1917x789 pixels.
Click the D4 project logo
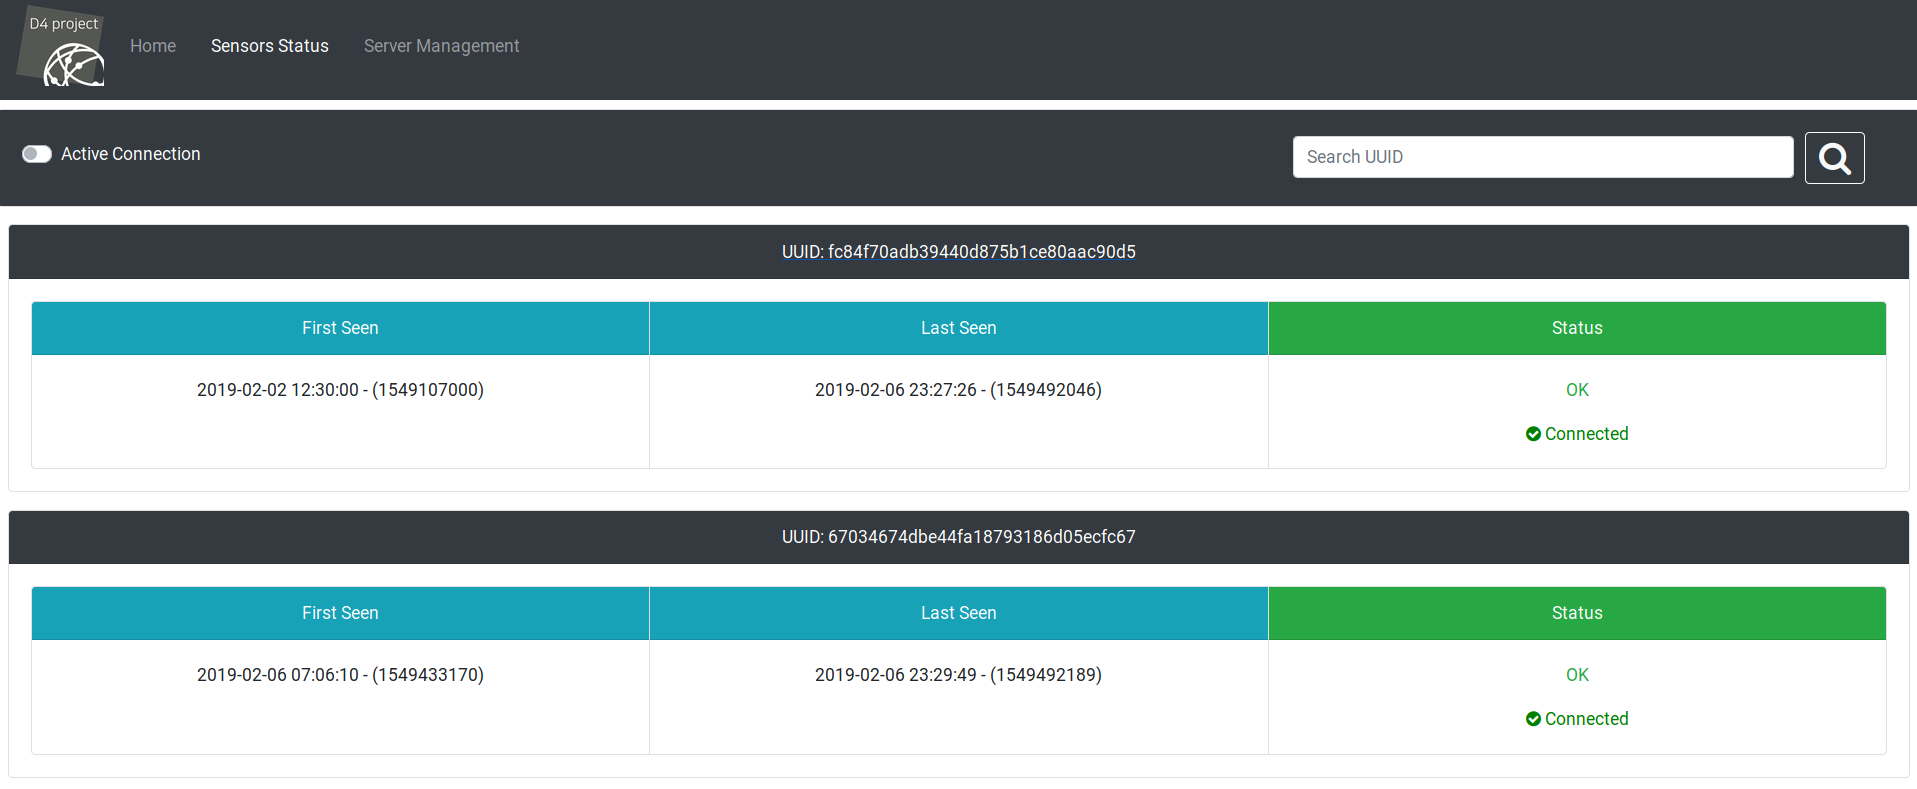[x=62, y=49]
